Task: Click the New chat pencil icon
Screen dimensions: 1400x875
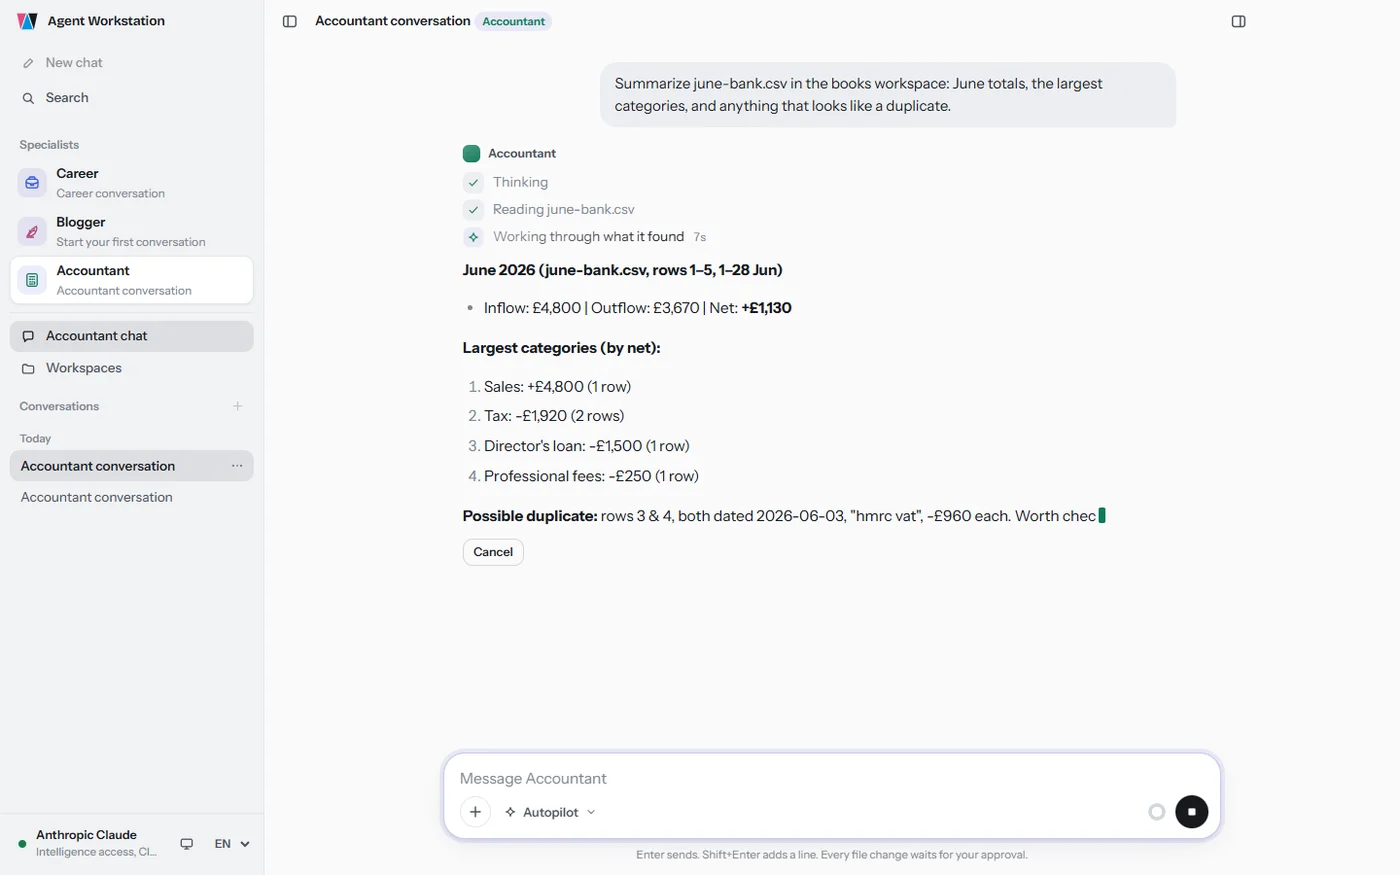Action: click(28, 63)
